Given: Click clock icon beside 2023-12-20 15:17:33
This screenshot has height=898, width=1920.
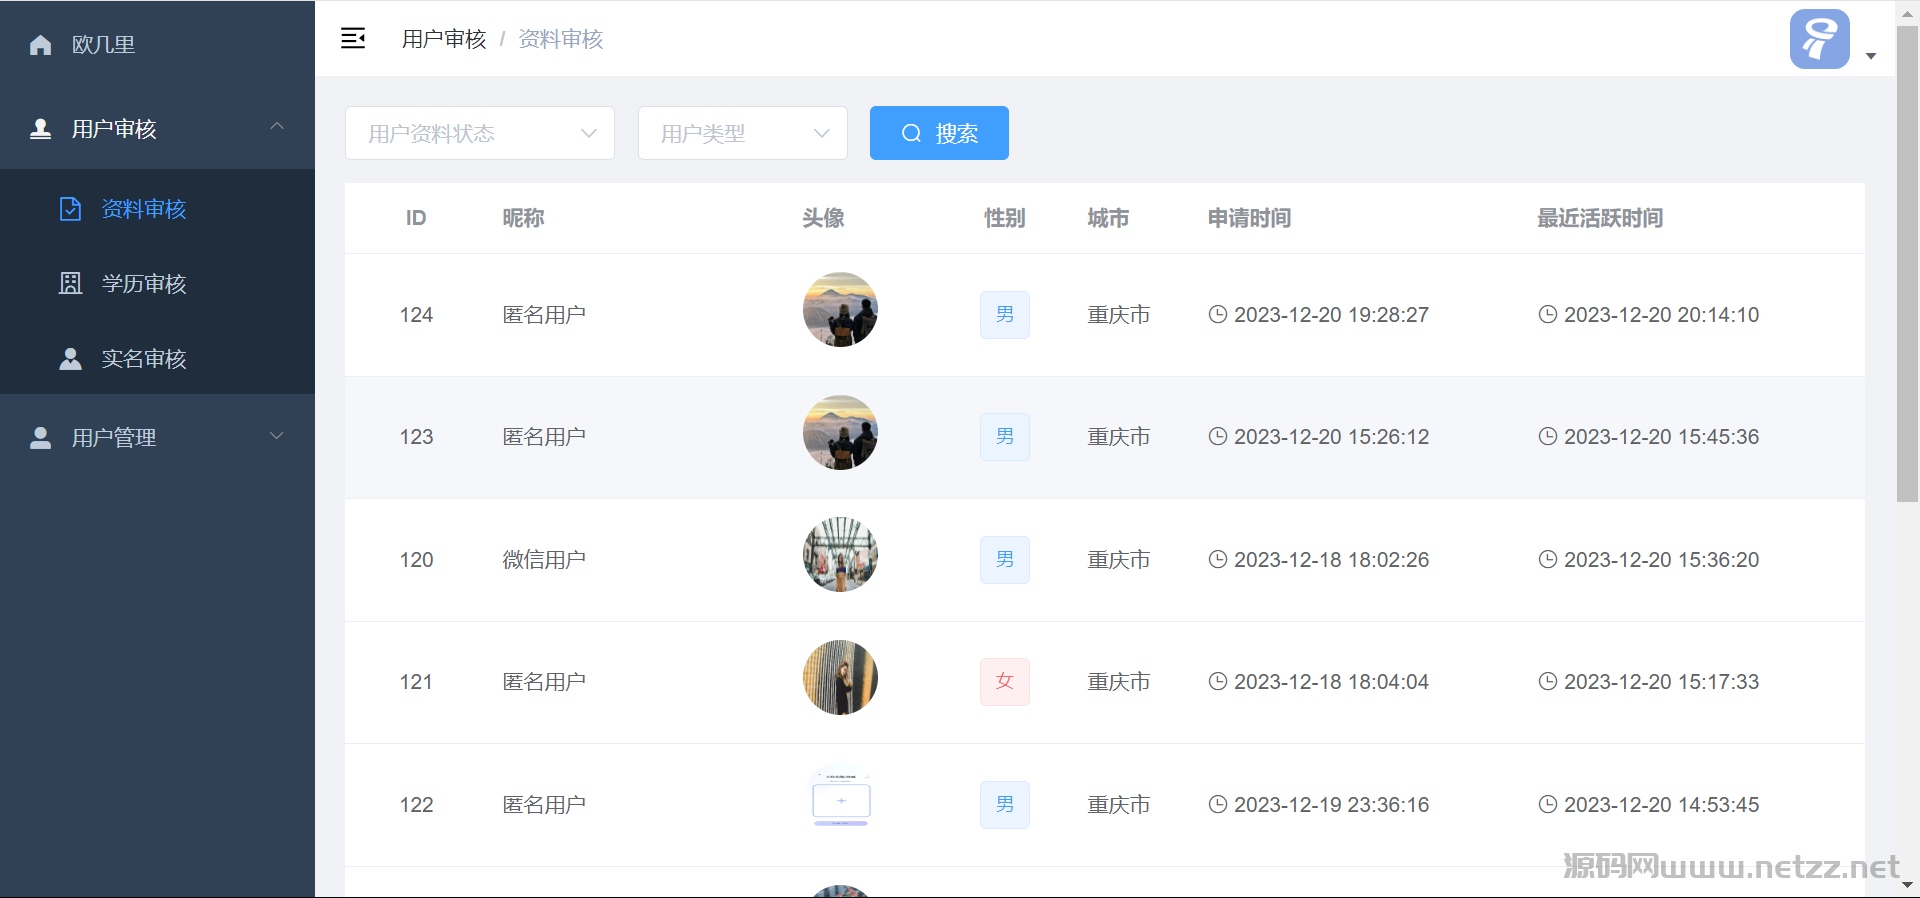Looking at the screenshot, I should [1547, 681].
